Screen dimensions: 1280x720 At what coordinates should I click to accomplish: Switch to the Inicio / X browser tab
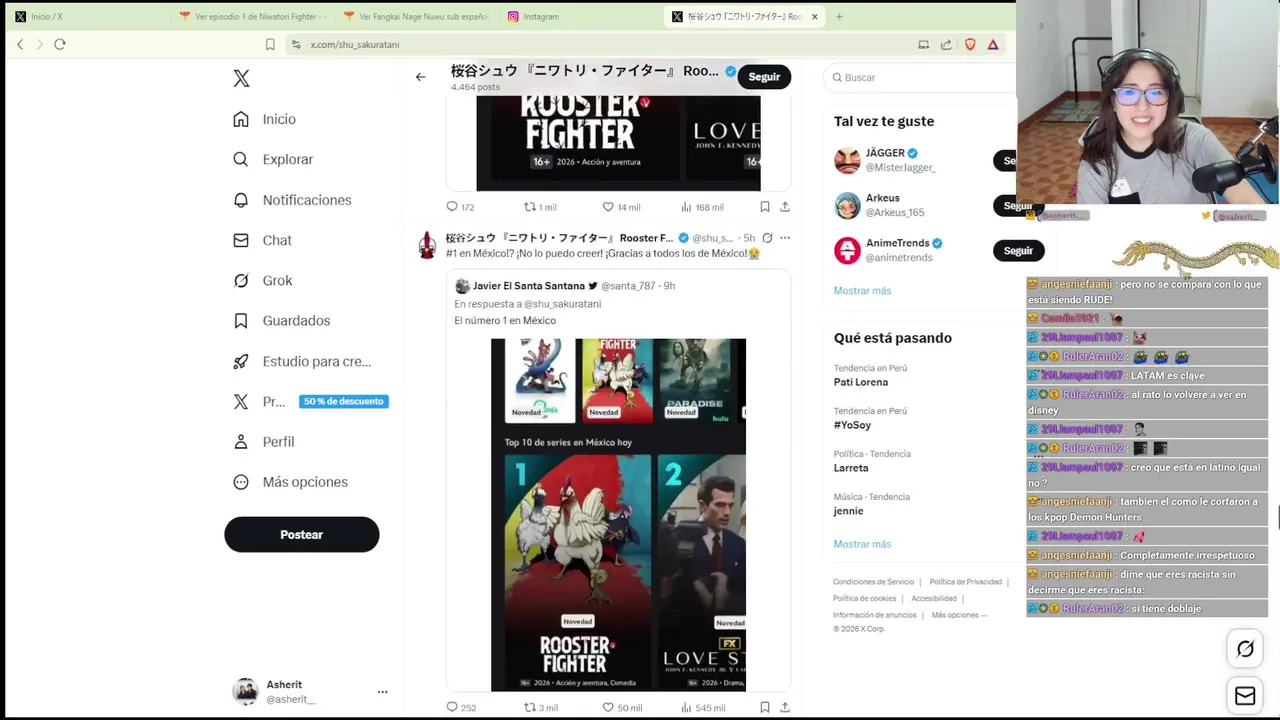tap(84, 16)
